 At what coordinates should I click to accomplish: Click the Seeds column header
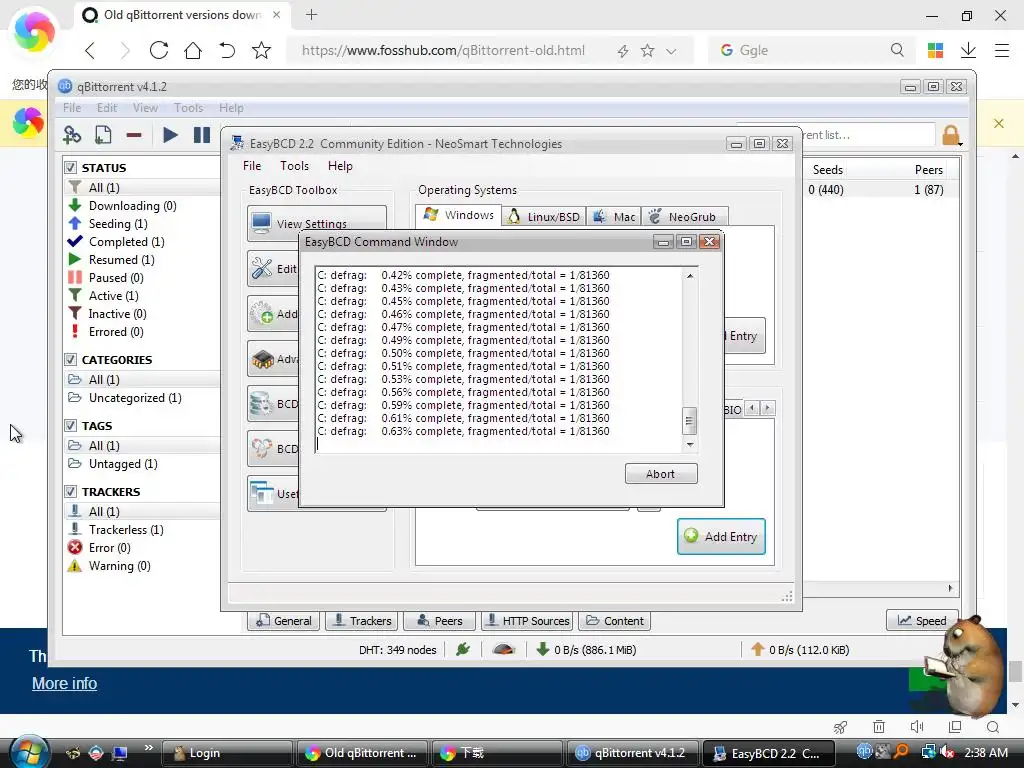tap(827, 170)
